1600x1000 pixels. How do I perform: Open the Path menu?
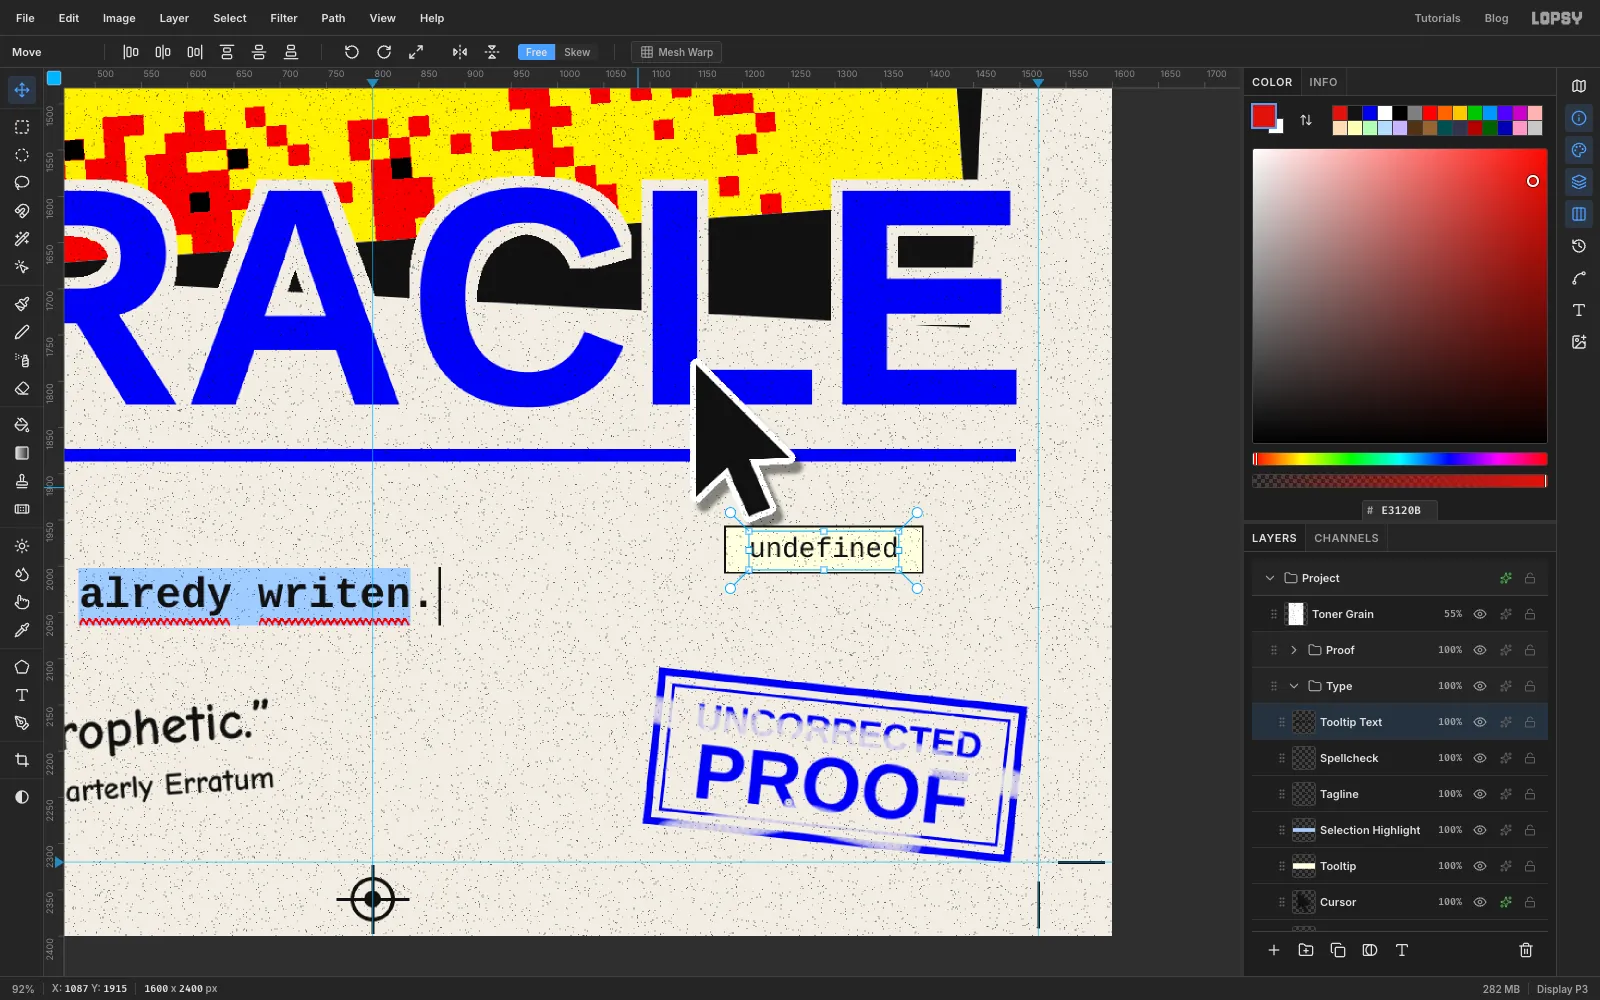click(x=333, y=18)
